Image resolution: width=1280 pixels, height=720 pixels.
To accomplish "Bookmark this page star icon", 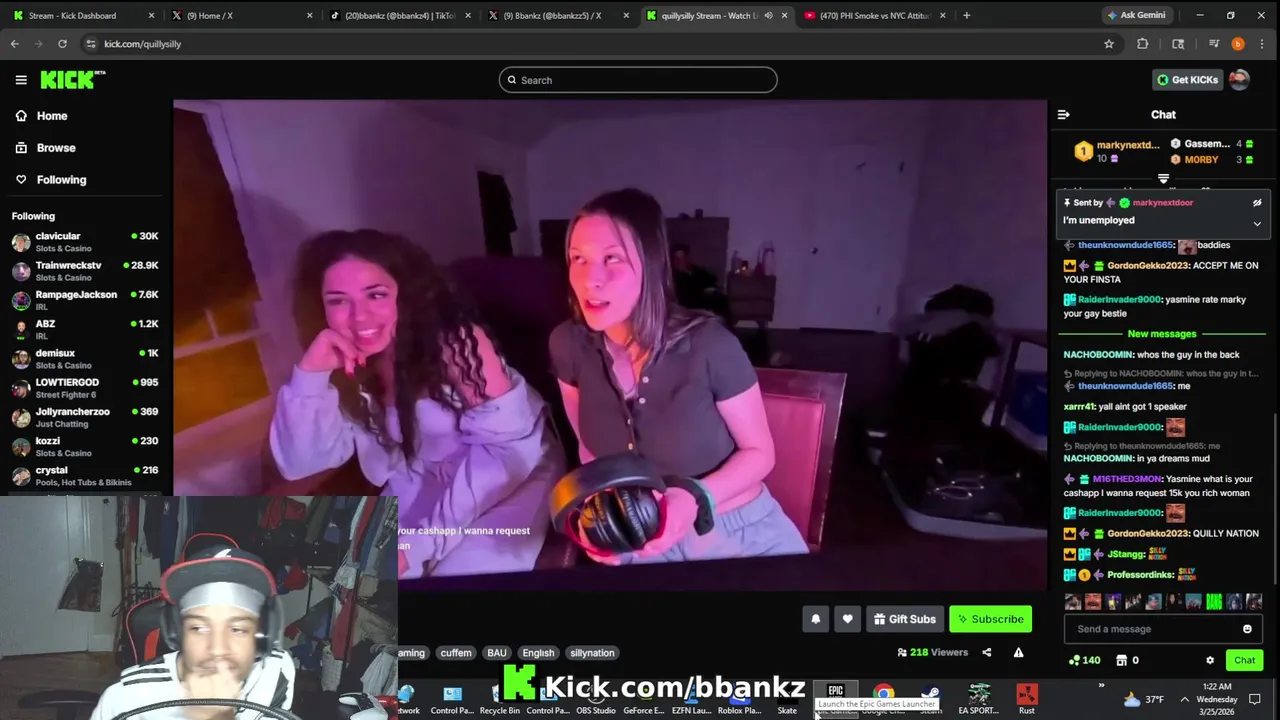I will coord(1108,44).
